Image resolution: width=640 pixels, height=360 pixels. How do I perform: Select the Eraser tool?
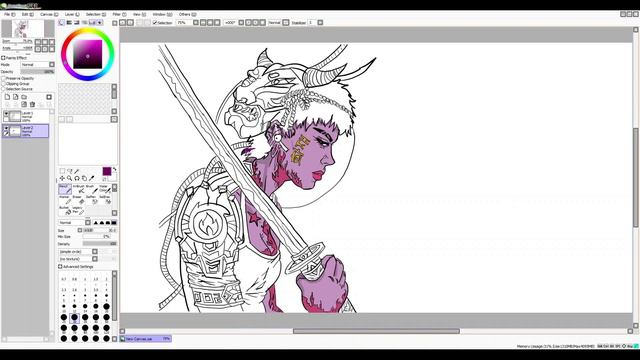pos(79,200)
